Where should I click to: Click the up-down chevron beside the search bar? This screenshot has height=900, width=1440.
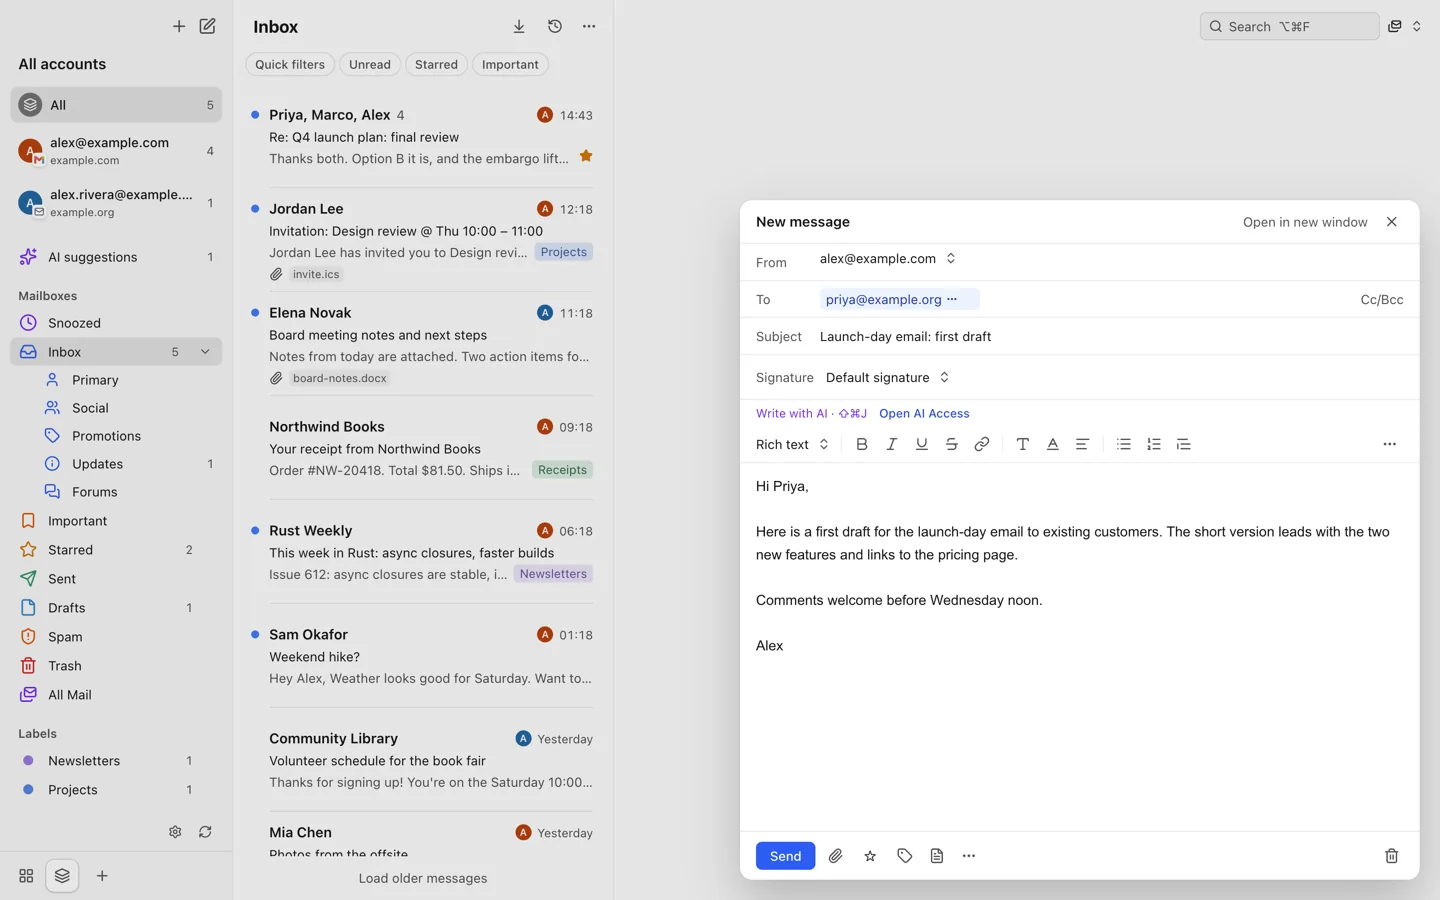point(1417,27)
